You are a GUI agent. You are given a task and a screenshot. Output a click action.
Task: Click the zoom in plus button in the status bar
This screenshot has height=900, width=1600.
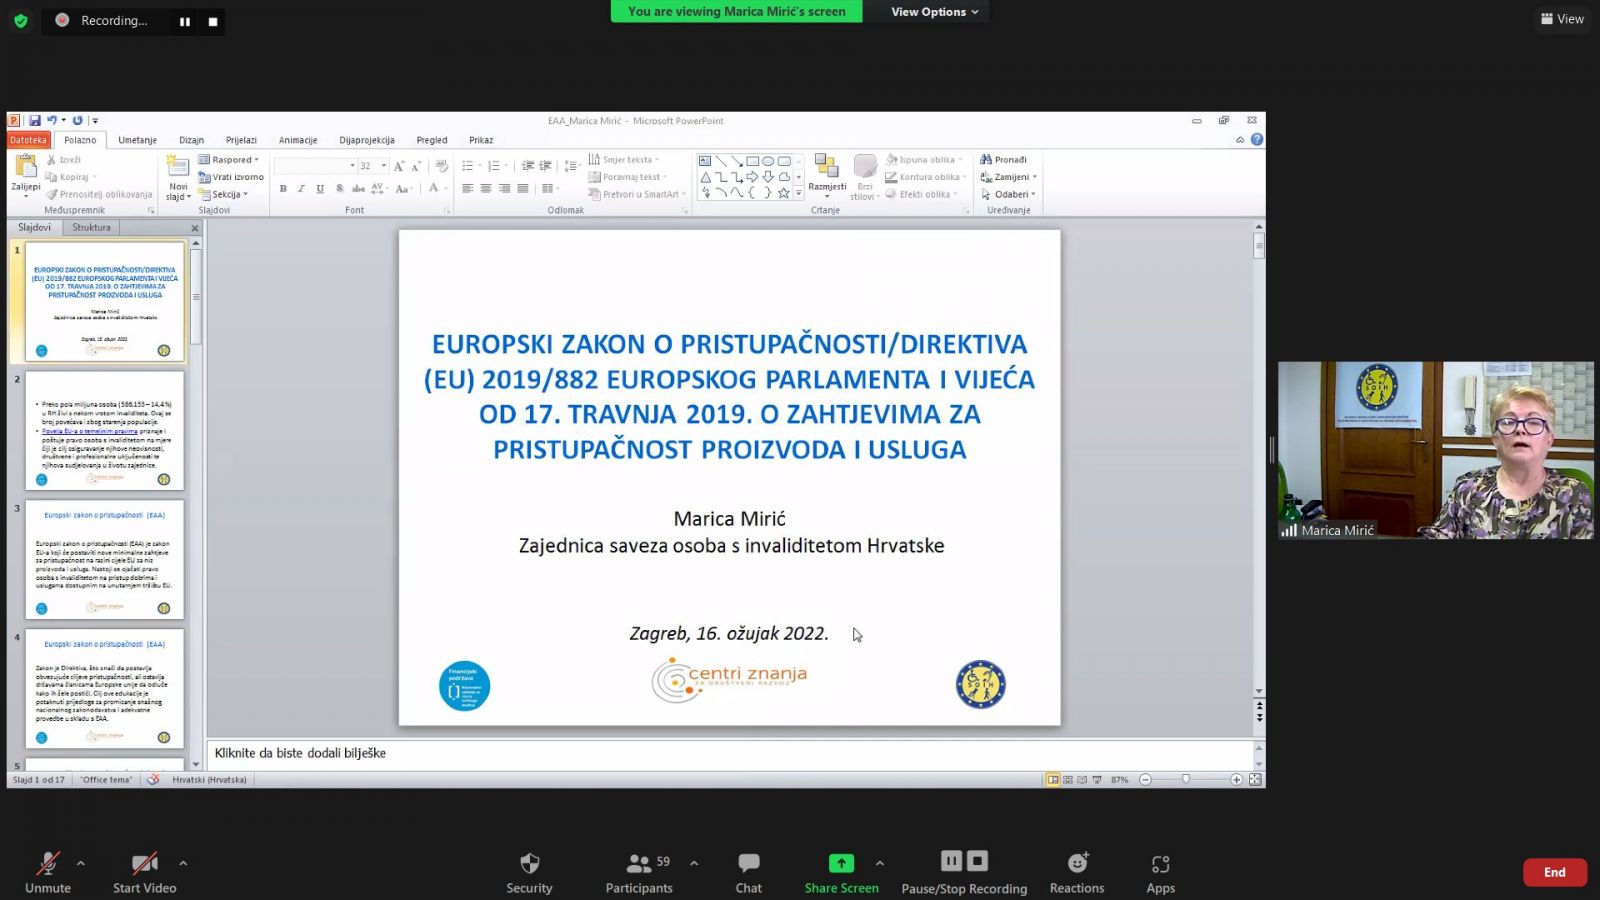(x=1237, y=779)
